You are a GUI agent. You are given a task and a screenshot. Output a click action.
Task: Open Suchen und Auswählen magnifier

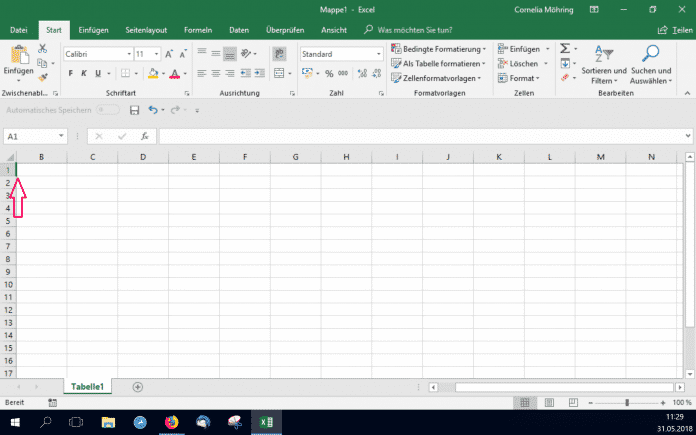tap(650, 54)
